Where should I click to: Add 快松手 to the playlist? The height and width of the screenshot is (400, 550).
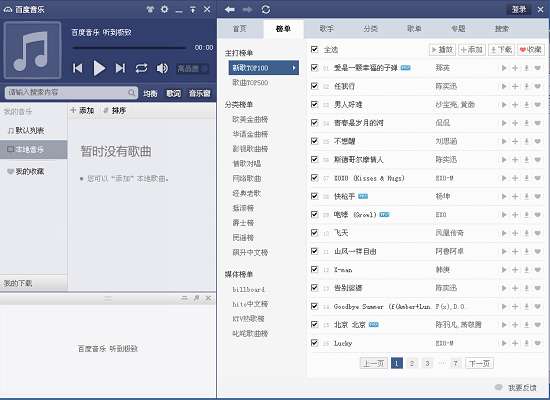pos(515,196)
